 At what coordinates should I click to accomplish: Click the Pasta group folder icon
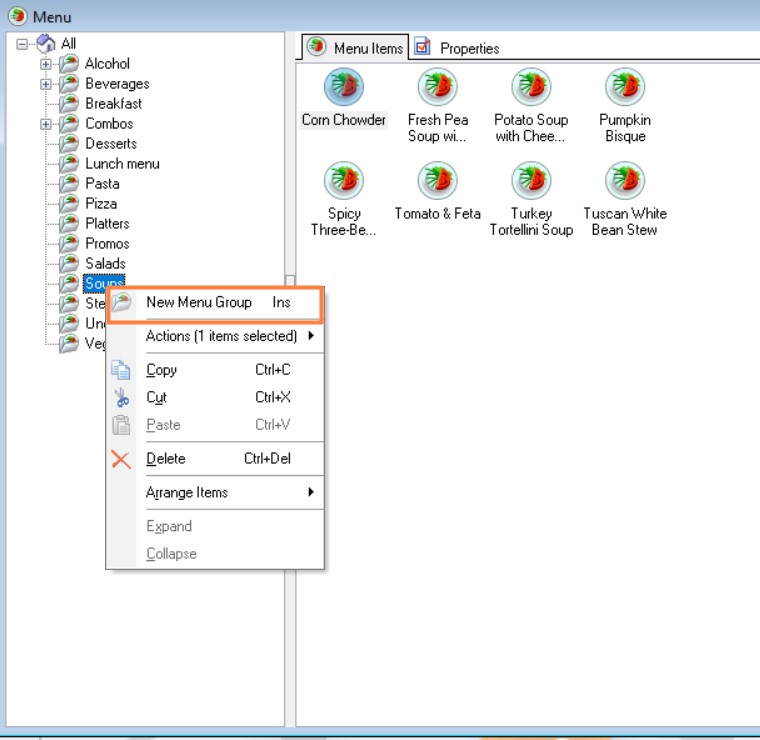pyautogui.click(x=69, y=183)
